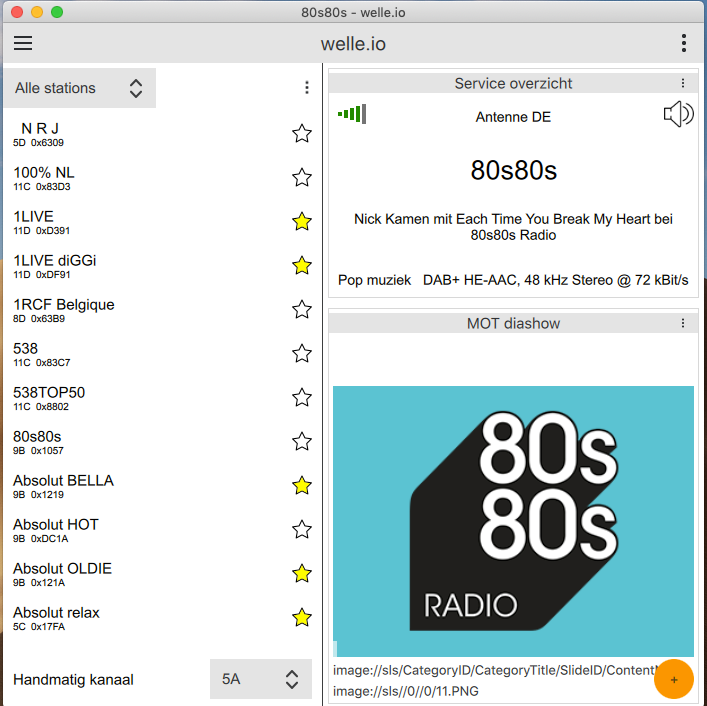Favorite the Absolut HOT station
The width and height of the screenshot is (707, 706).
coord(302,530)
